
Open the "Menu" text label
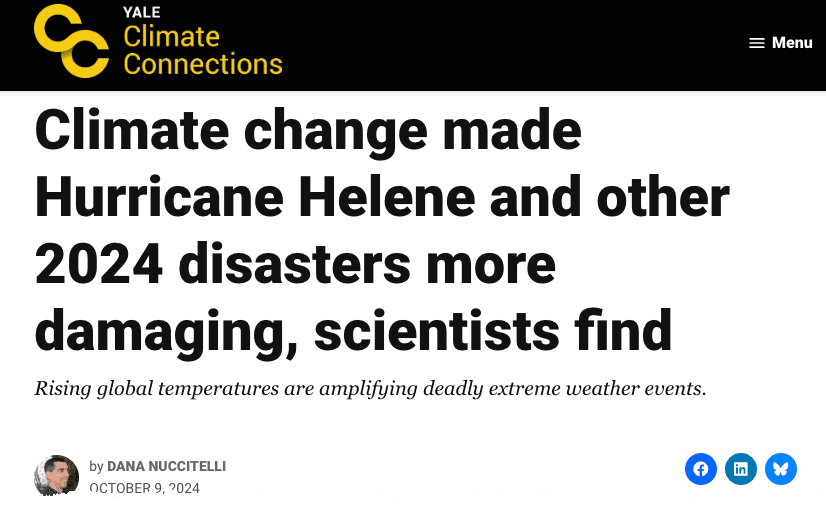coord(792,43)
